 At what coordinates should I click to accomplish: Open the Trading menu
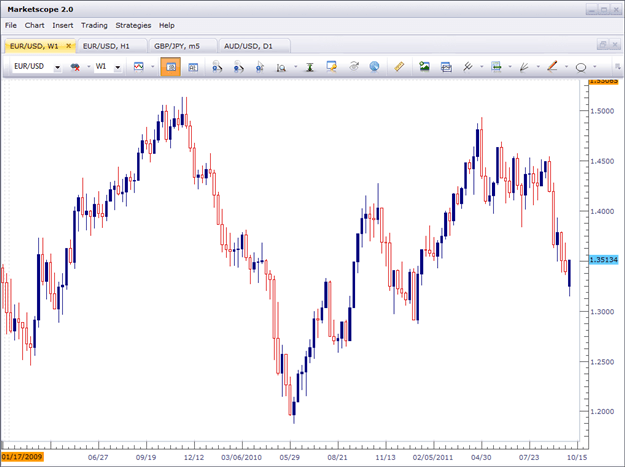coord(94,26)
